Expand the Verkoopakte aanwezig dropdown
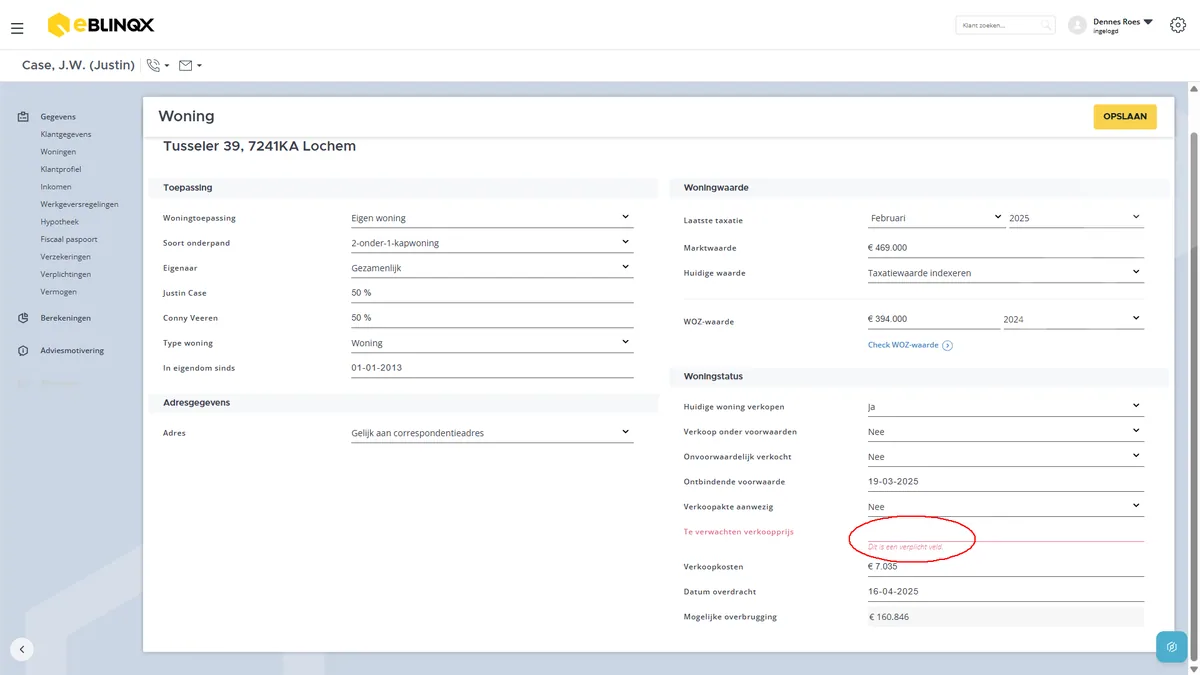This screenshot has width=1200, height=675. coord(1005,507)
